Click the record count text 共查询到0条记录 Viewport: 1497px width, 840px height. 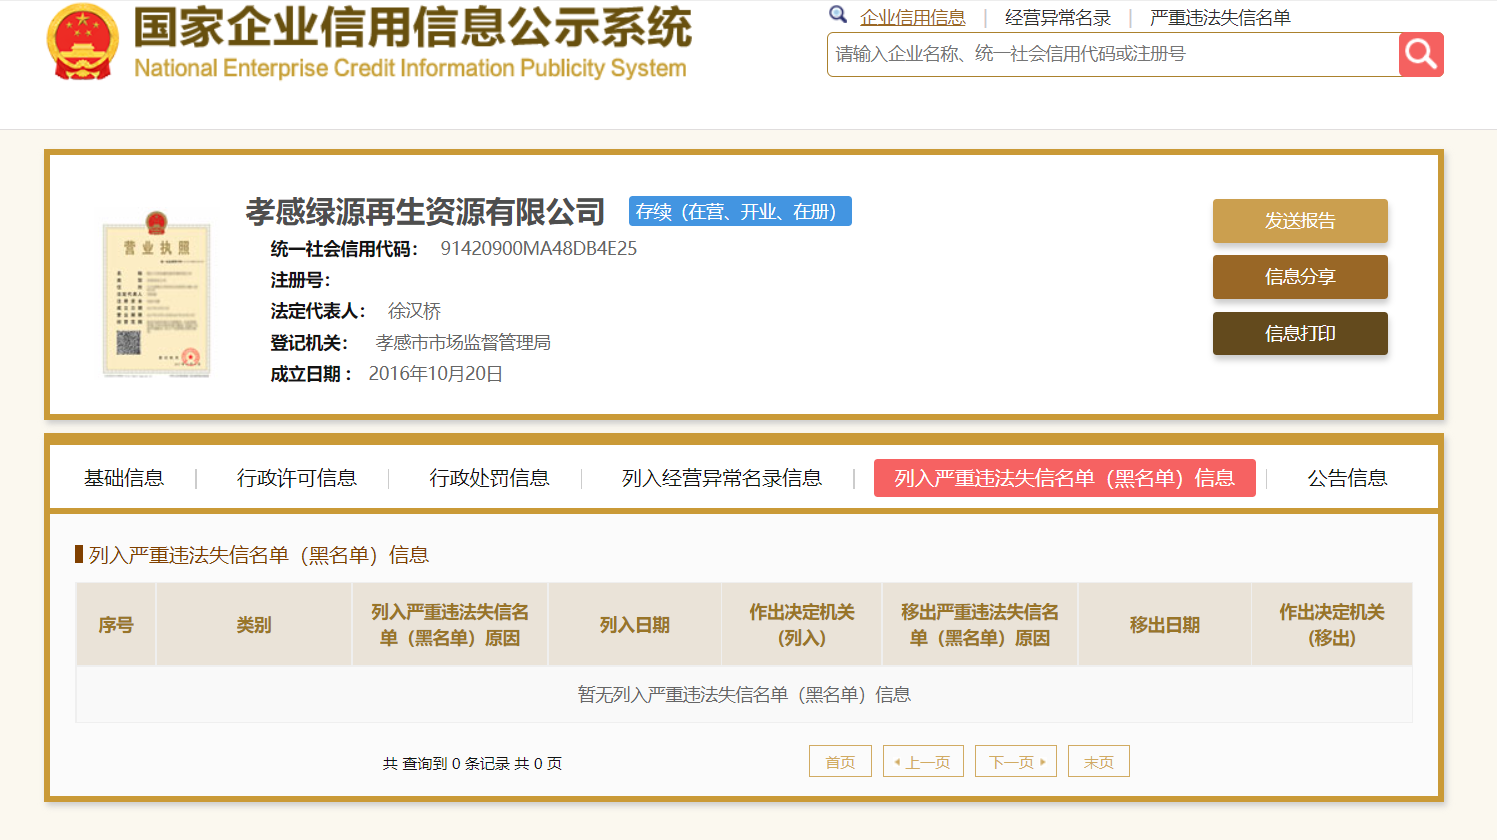click(472, 763)
